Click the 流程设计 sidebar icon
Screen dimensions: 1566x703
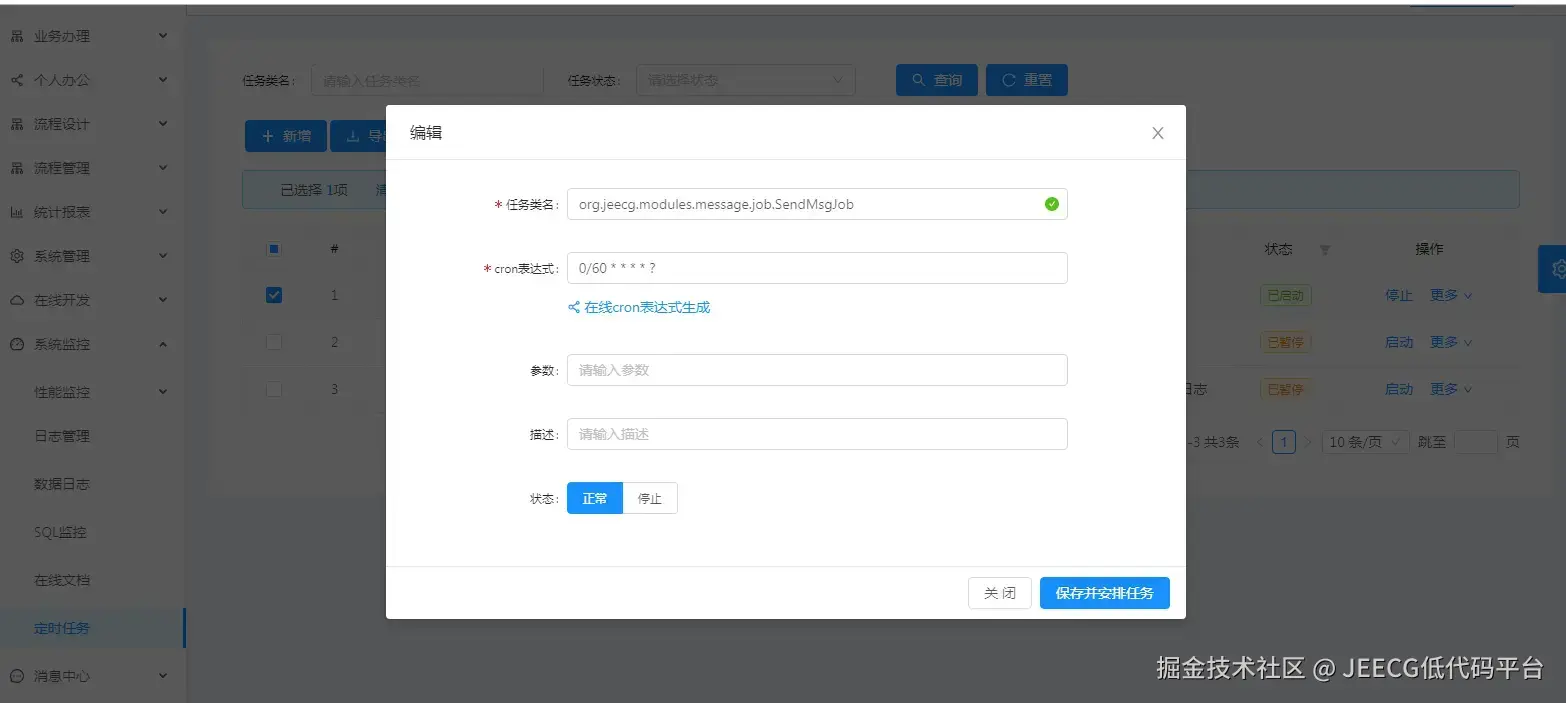17,124
